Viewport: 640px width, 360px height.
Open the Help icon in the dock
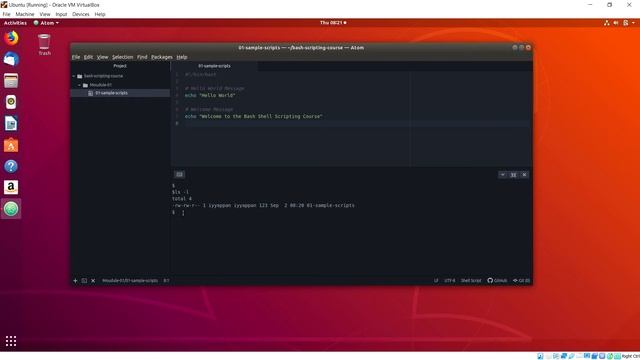pos(11,166)
